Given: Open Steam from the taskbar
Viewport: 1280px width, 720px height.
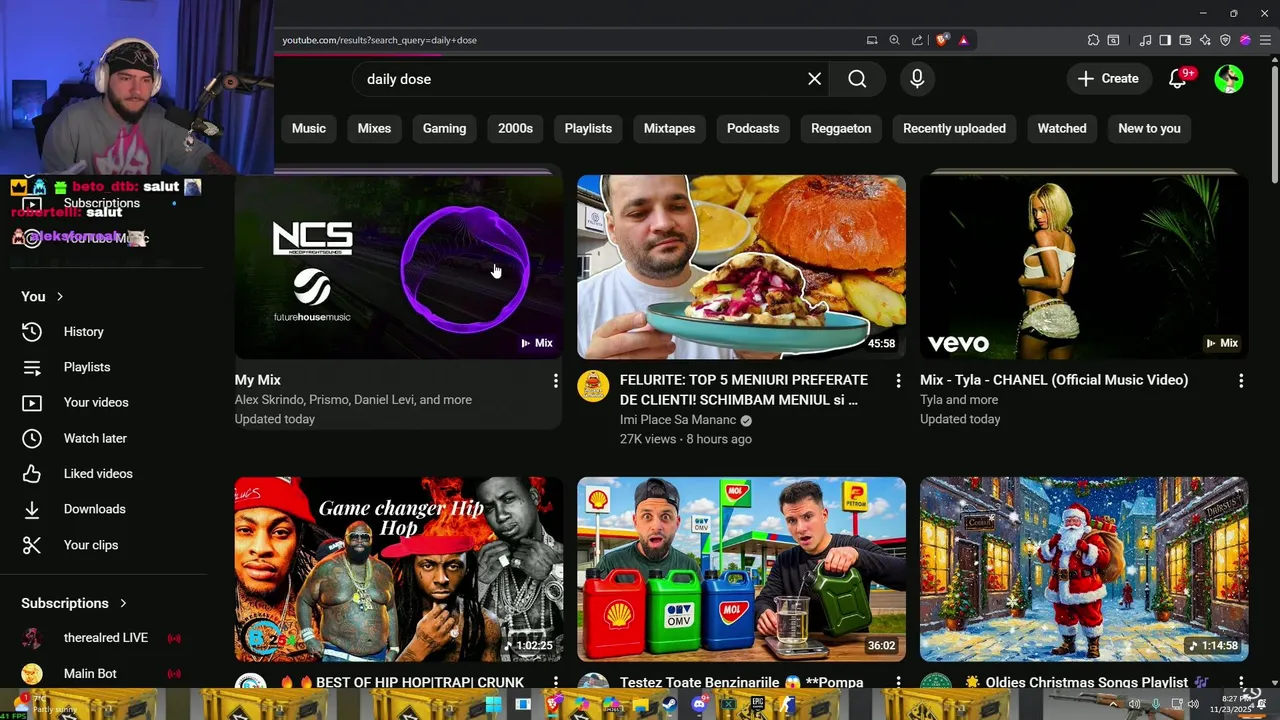Looking at the screenshot, I should pos(669,705).
